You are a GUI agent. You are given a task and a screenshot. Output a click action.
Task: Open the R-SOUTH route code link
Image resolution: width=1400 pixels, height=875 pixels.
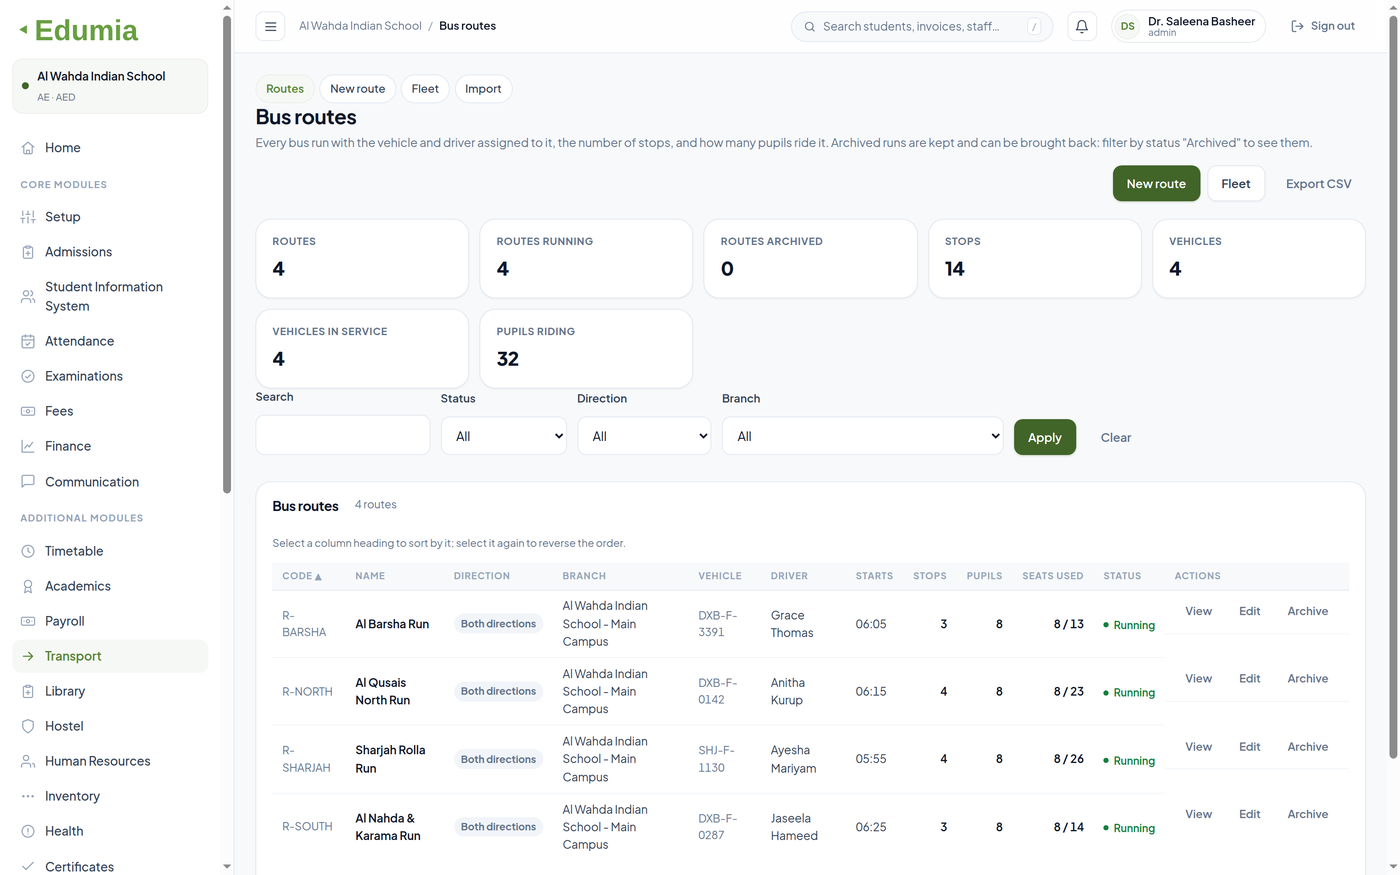click(307, 827)
